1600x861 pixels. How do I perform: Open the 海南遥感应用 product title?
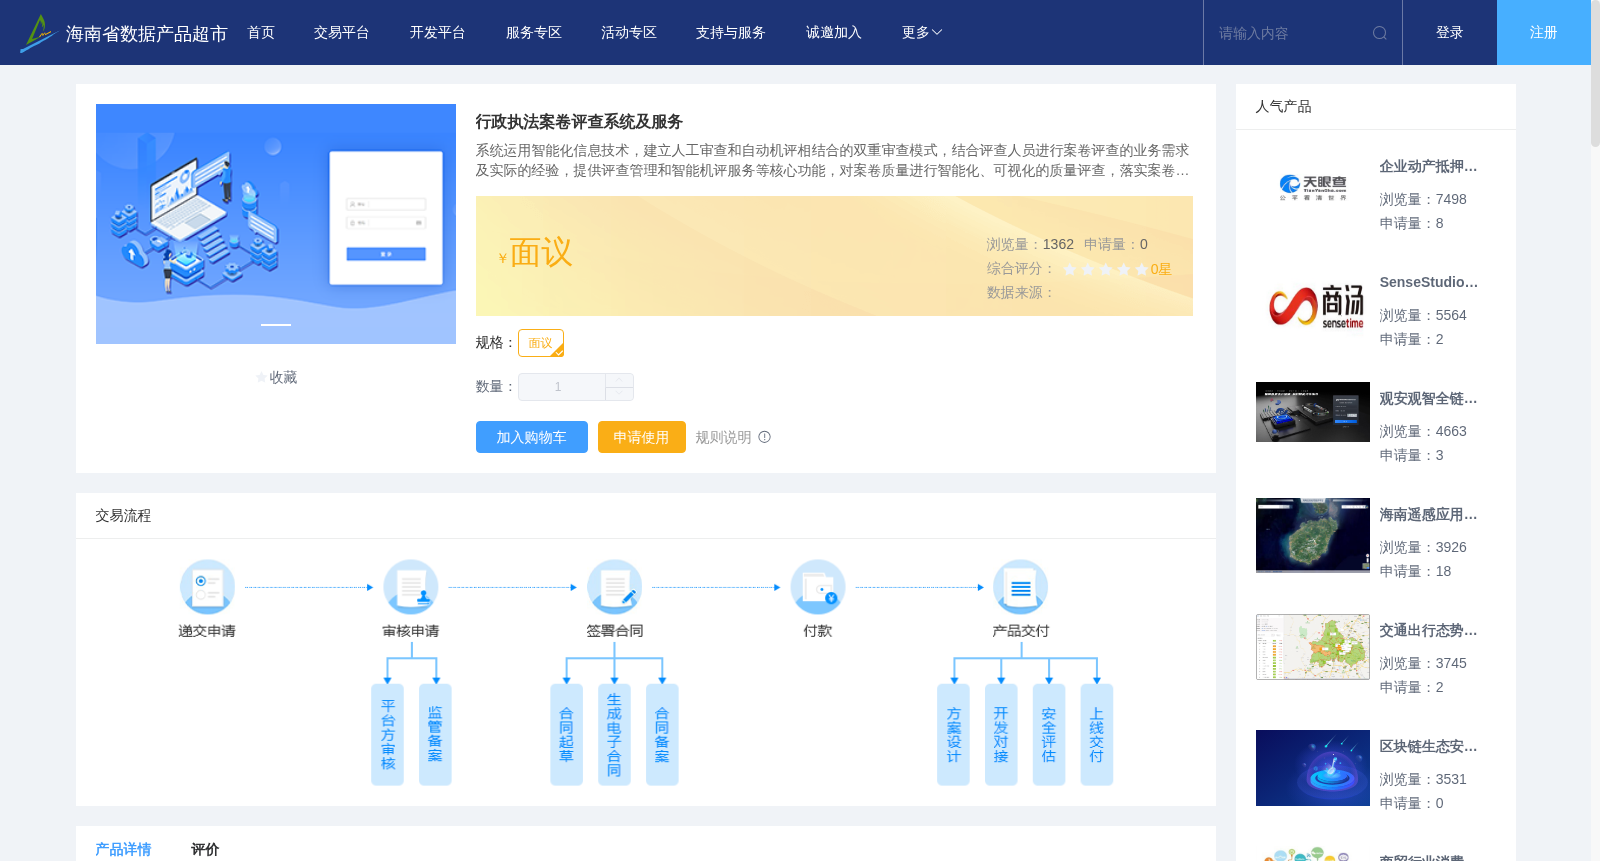click(1428, 514)
